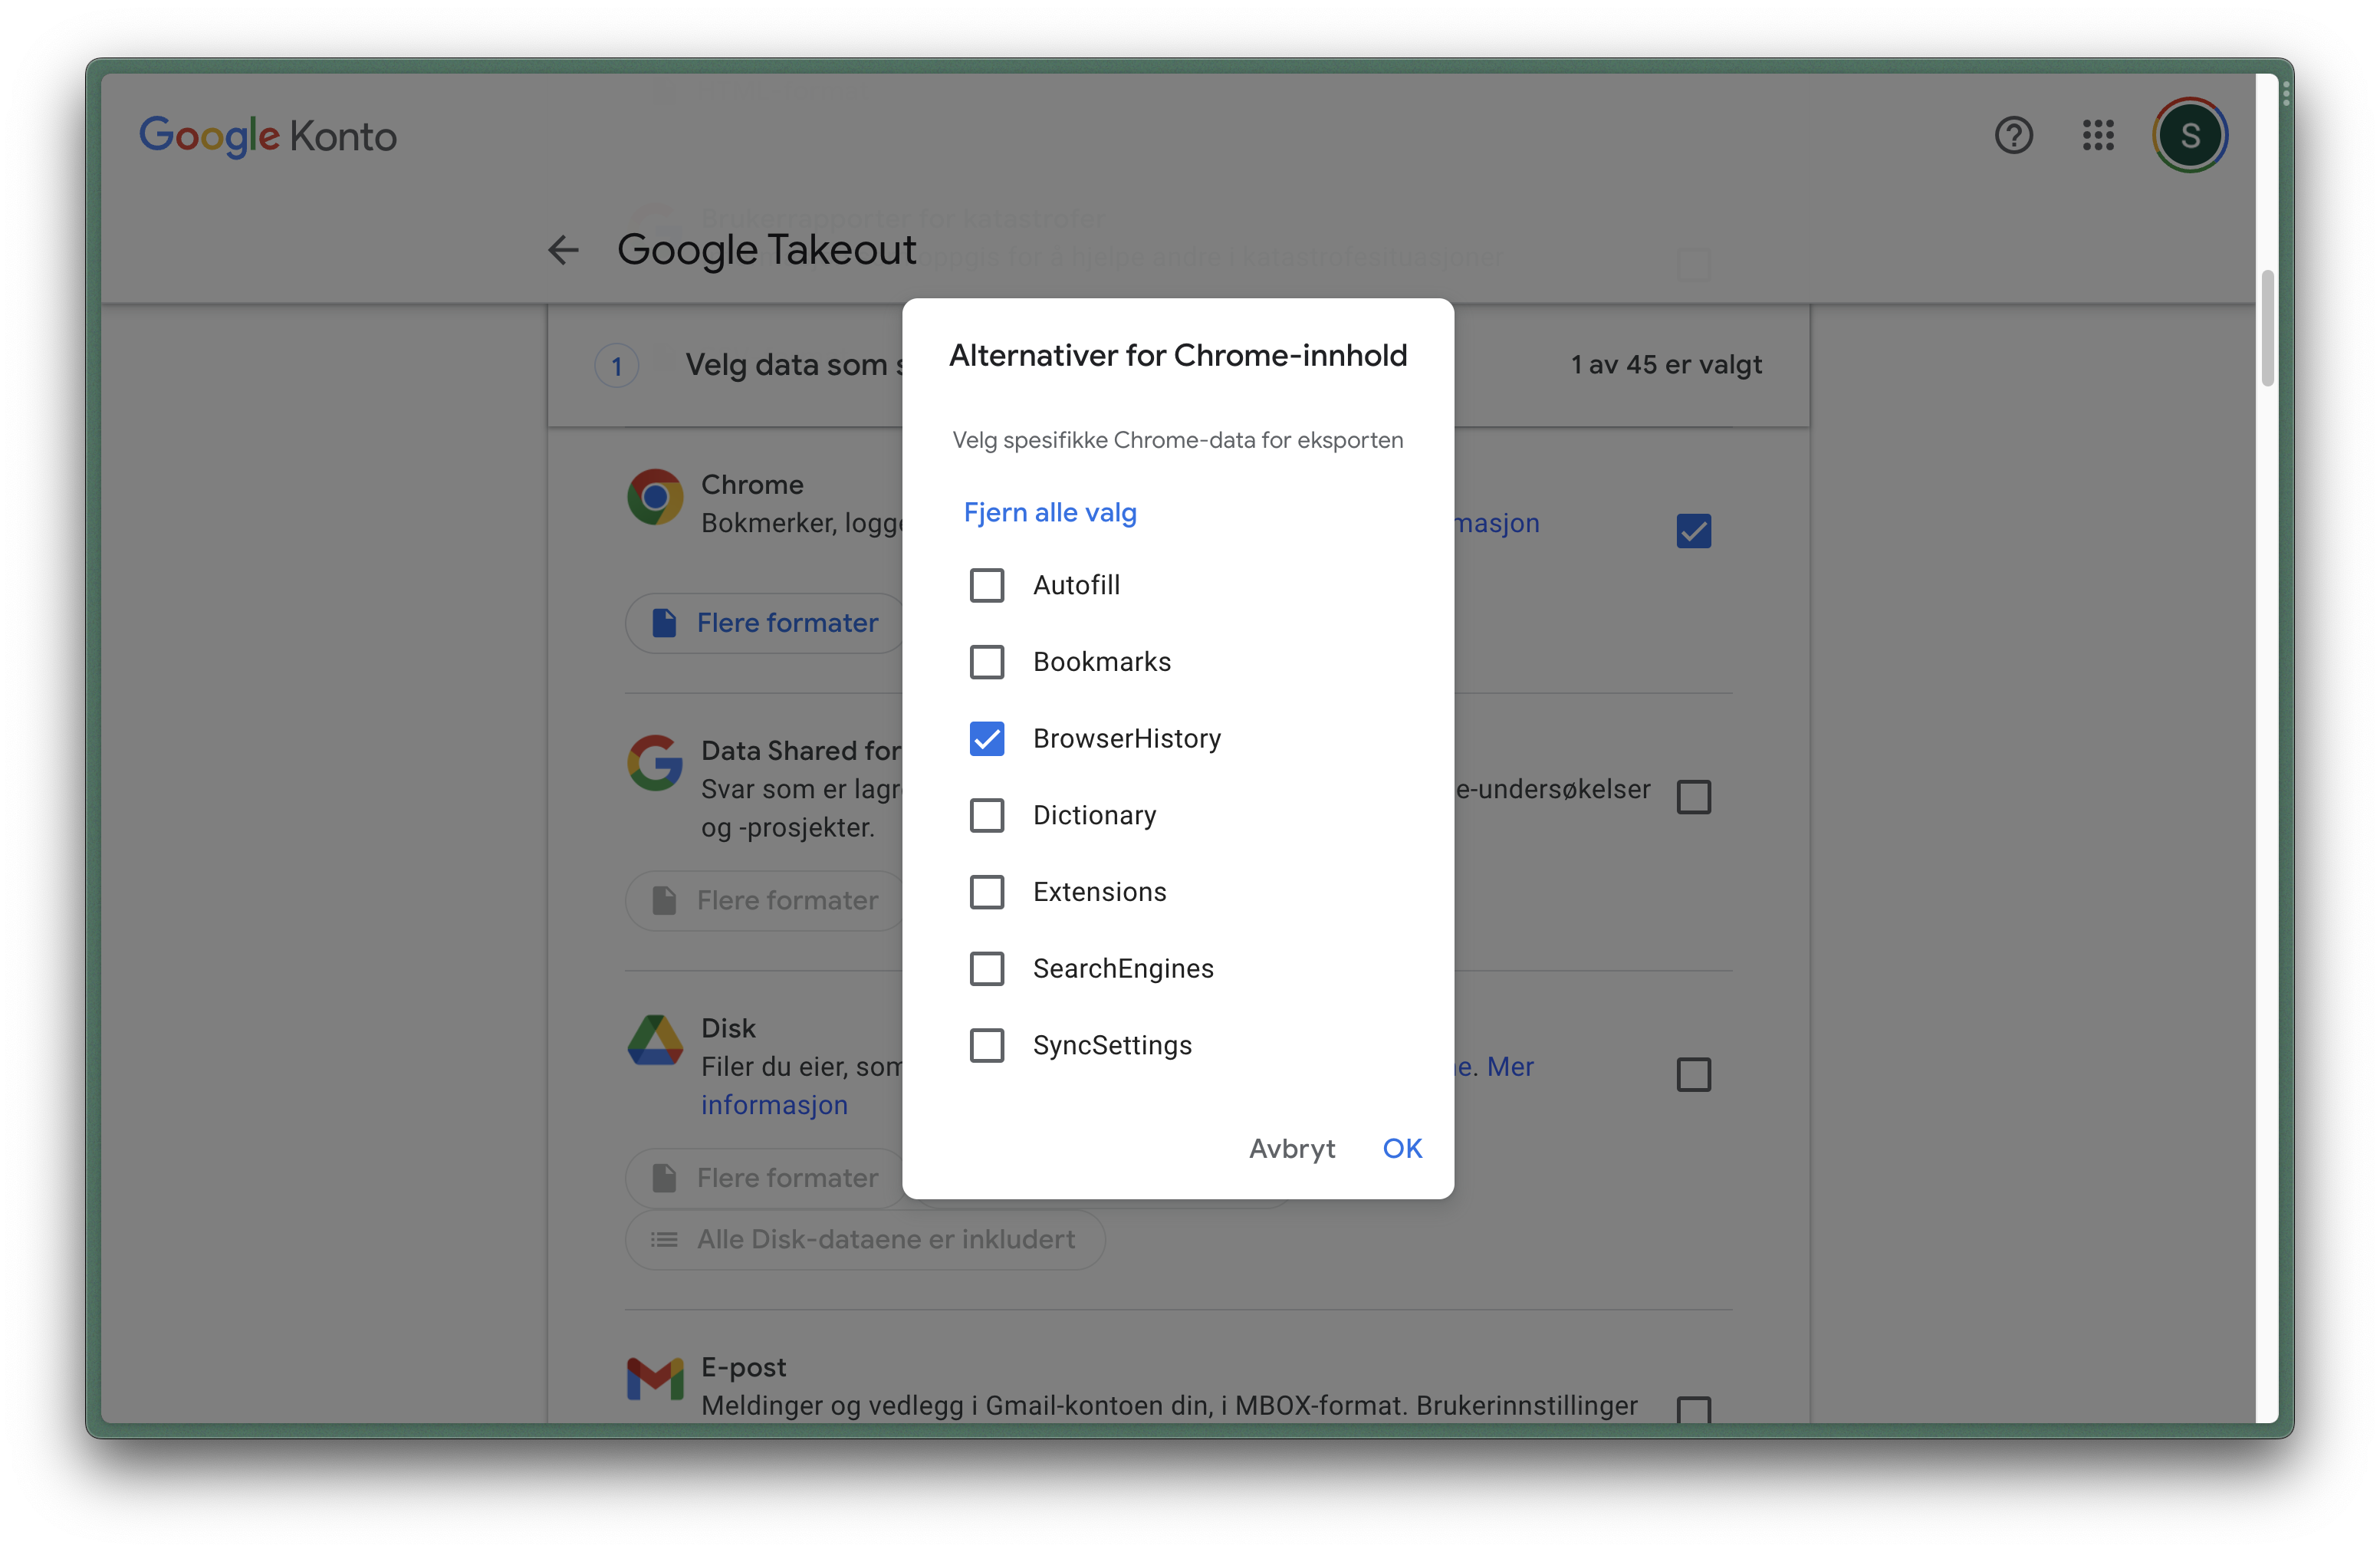Image resolution: width=2380 pixels, height=1552 pixels.
Task: Click the E-post heading text
Action: [743, 1367]
